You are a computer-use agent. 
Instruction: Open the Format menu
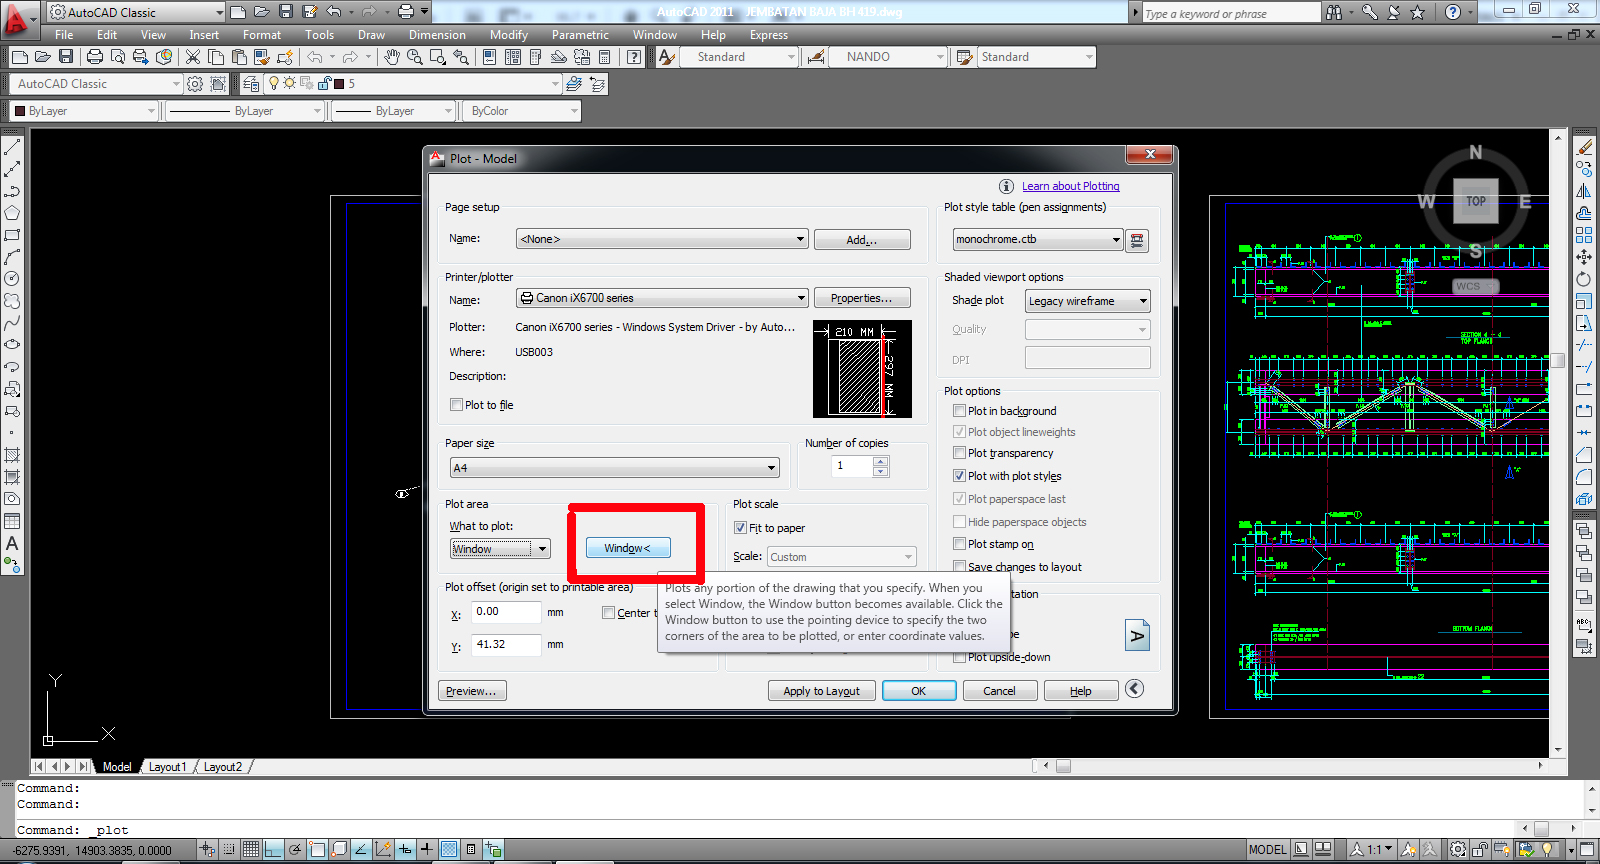262,35
